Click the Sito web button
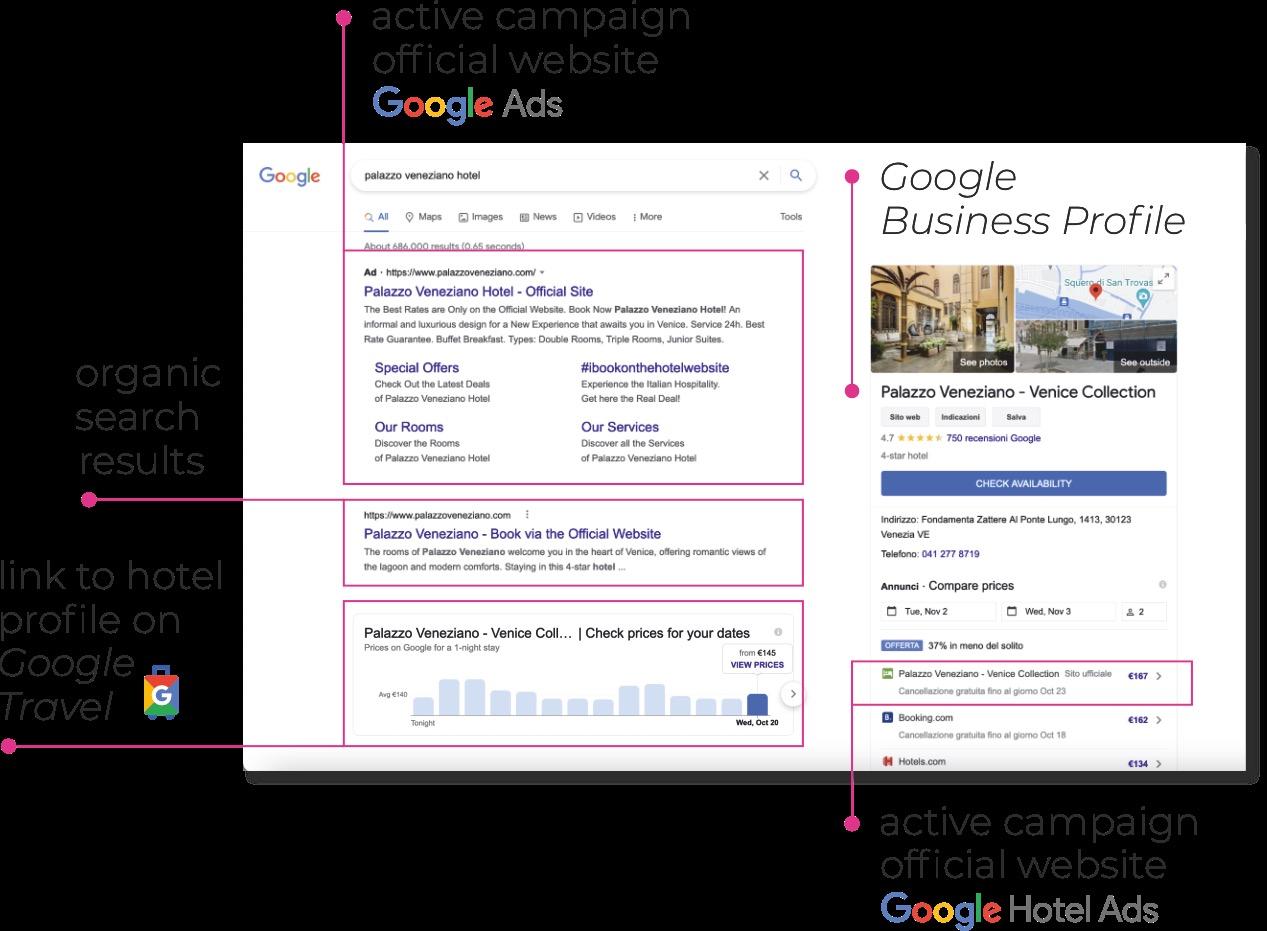The width and height of the screenshot is (1267, 931). coord(905,417)
